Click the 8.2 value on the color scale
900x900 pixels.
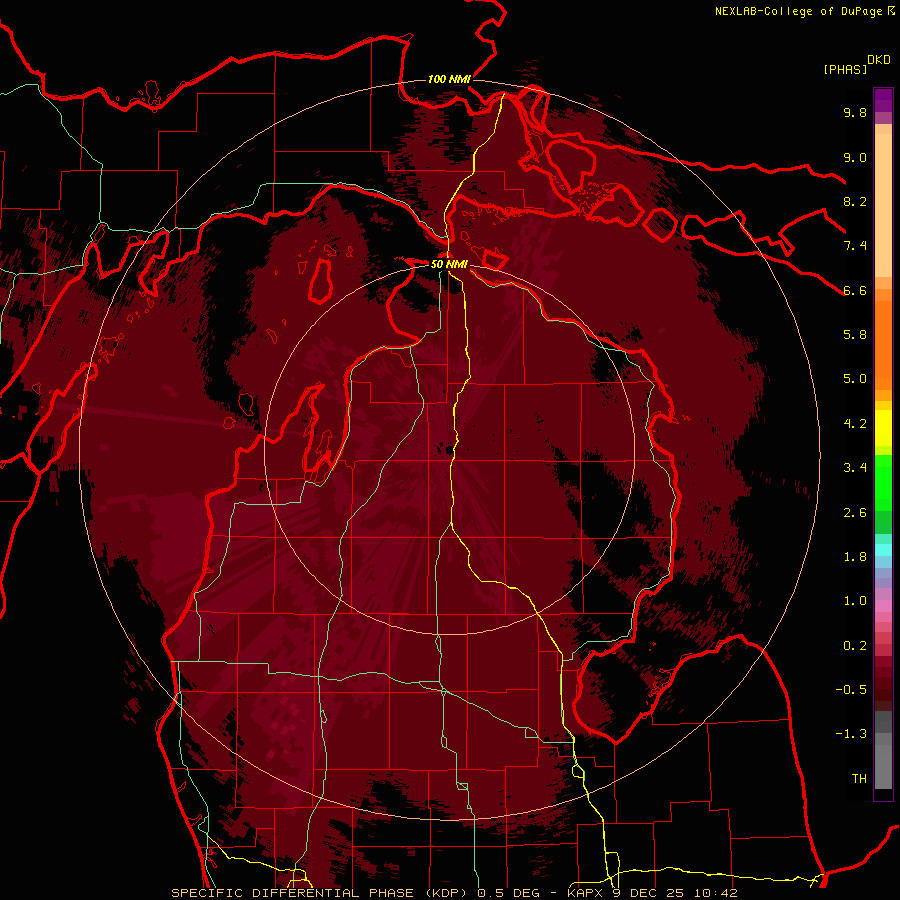[x=855, y=201]
